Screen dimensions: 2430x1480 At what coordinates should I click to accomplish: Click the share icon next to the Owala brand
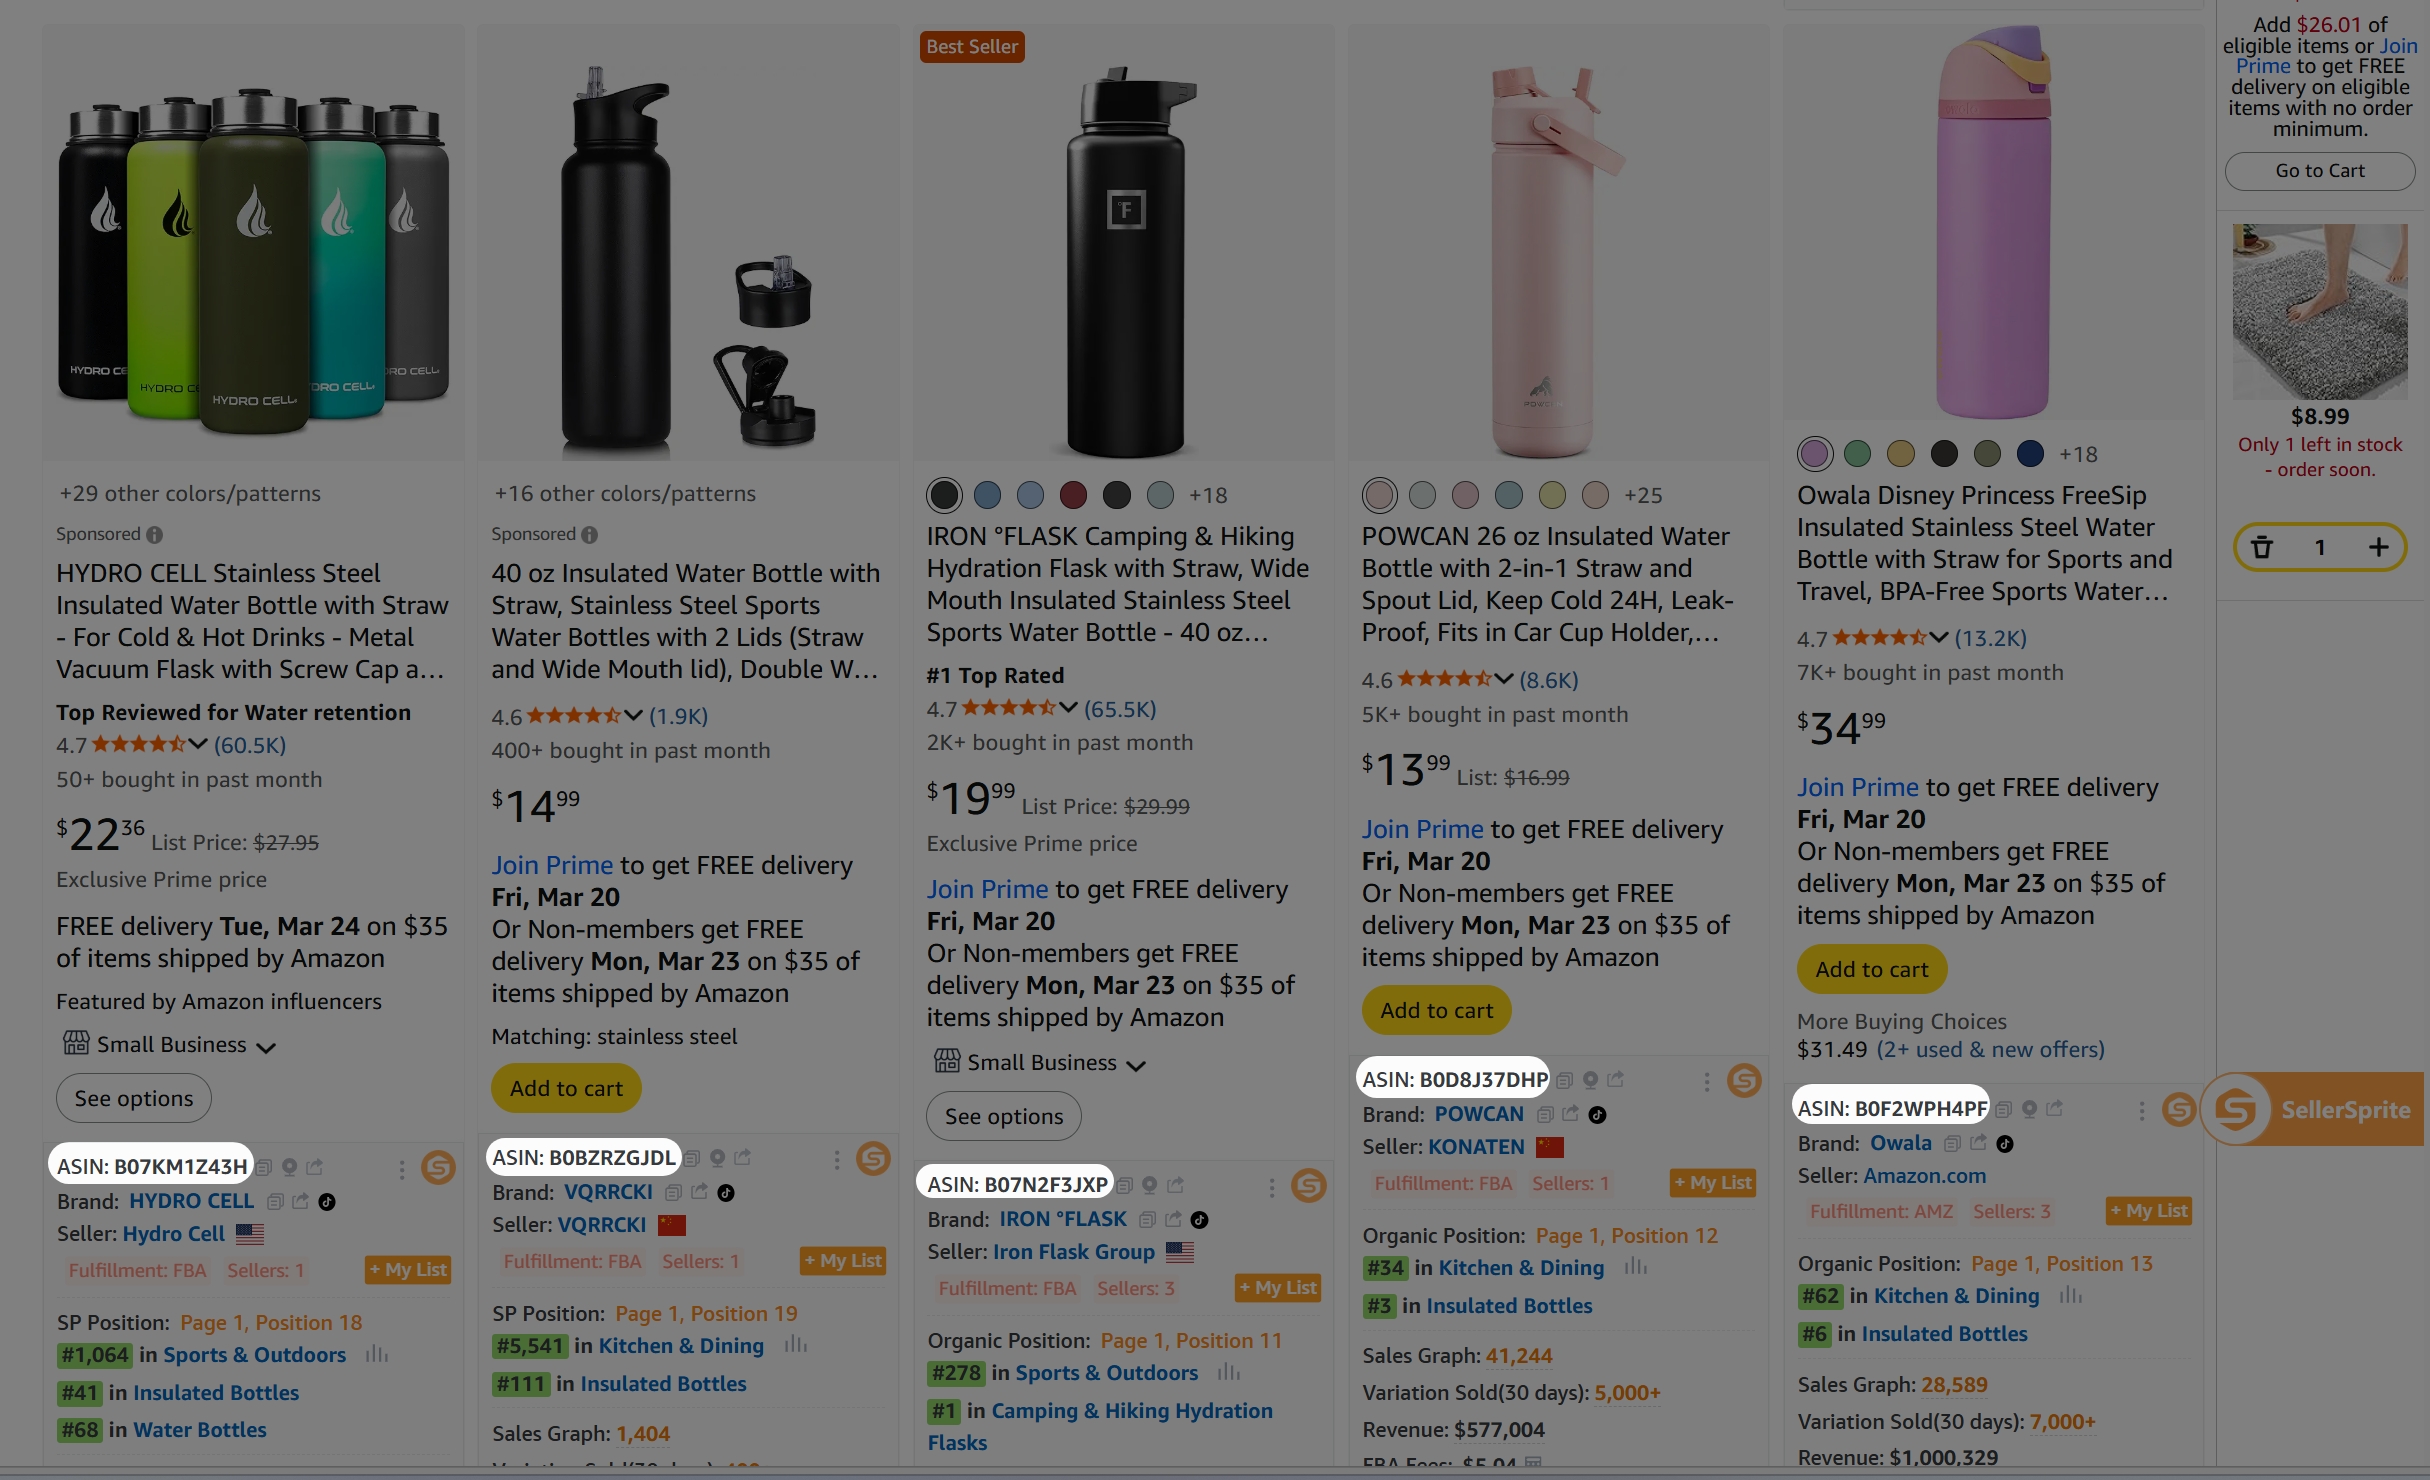[x=1978, y=1143]
